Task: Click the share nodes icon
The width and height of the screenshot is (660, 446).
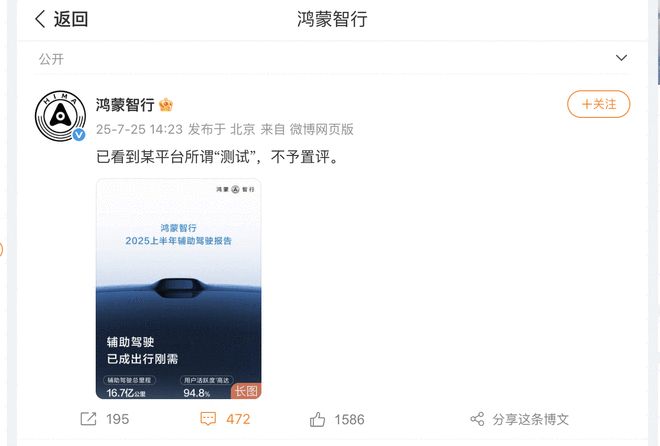Action: coord(477,419)
